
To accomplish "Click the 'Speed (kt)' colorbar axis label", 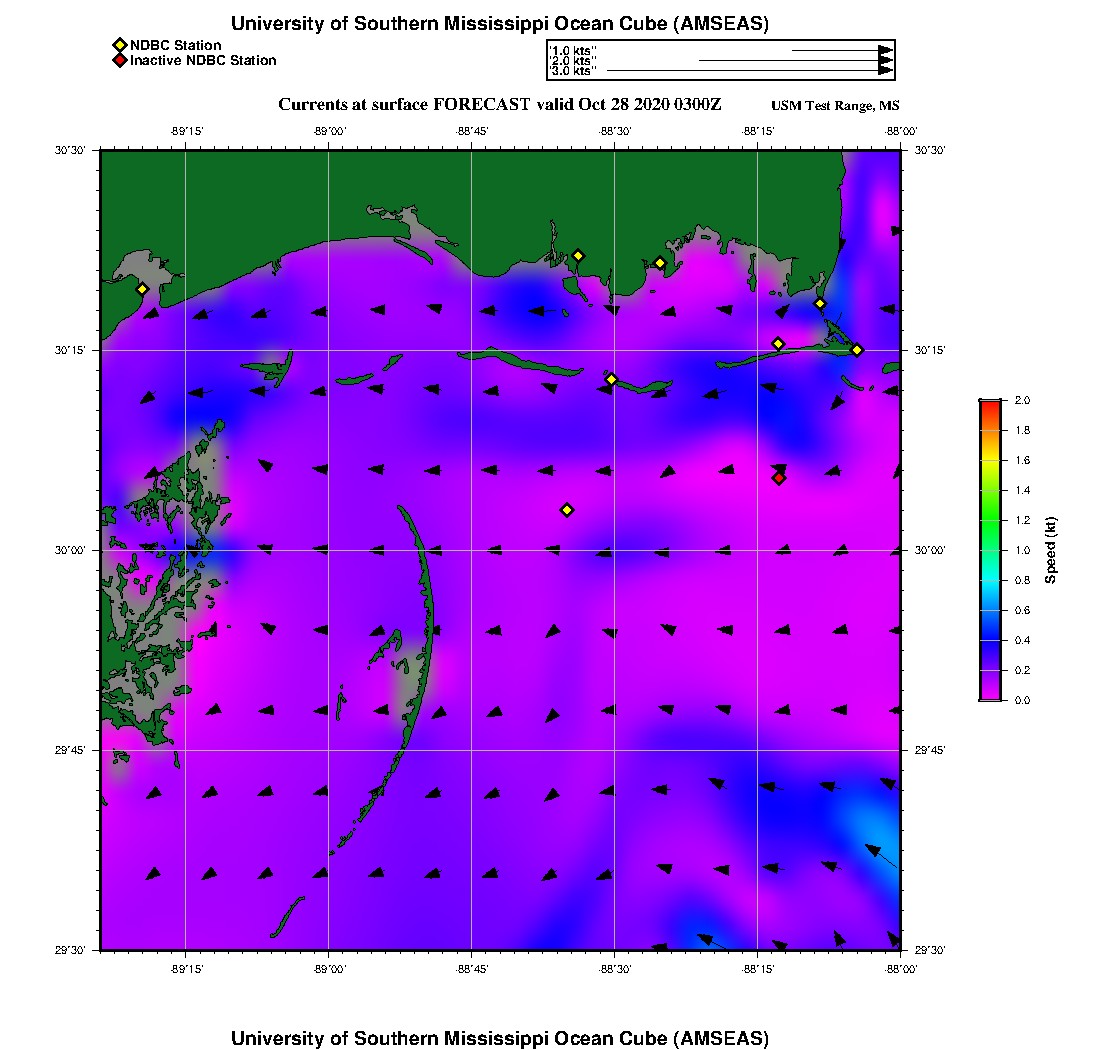I will tap(1050, 550).
